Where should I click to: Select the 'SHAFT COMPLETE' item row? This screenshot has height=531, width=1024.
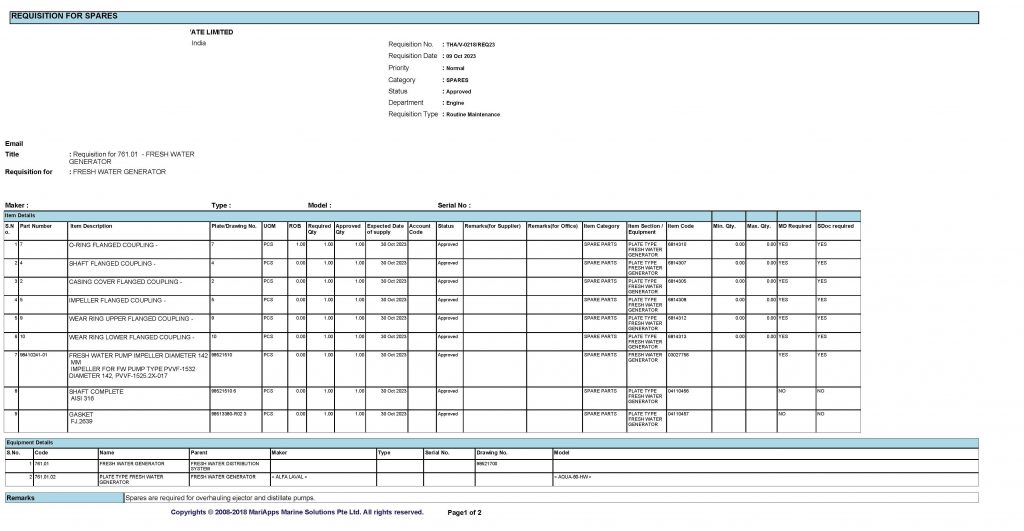pyautogui.click(x=95, y=391)
